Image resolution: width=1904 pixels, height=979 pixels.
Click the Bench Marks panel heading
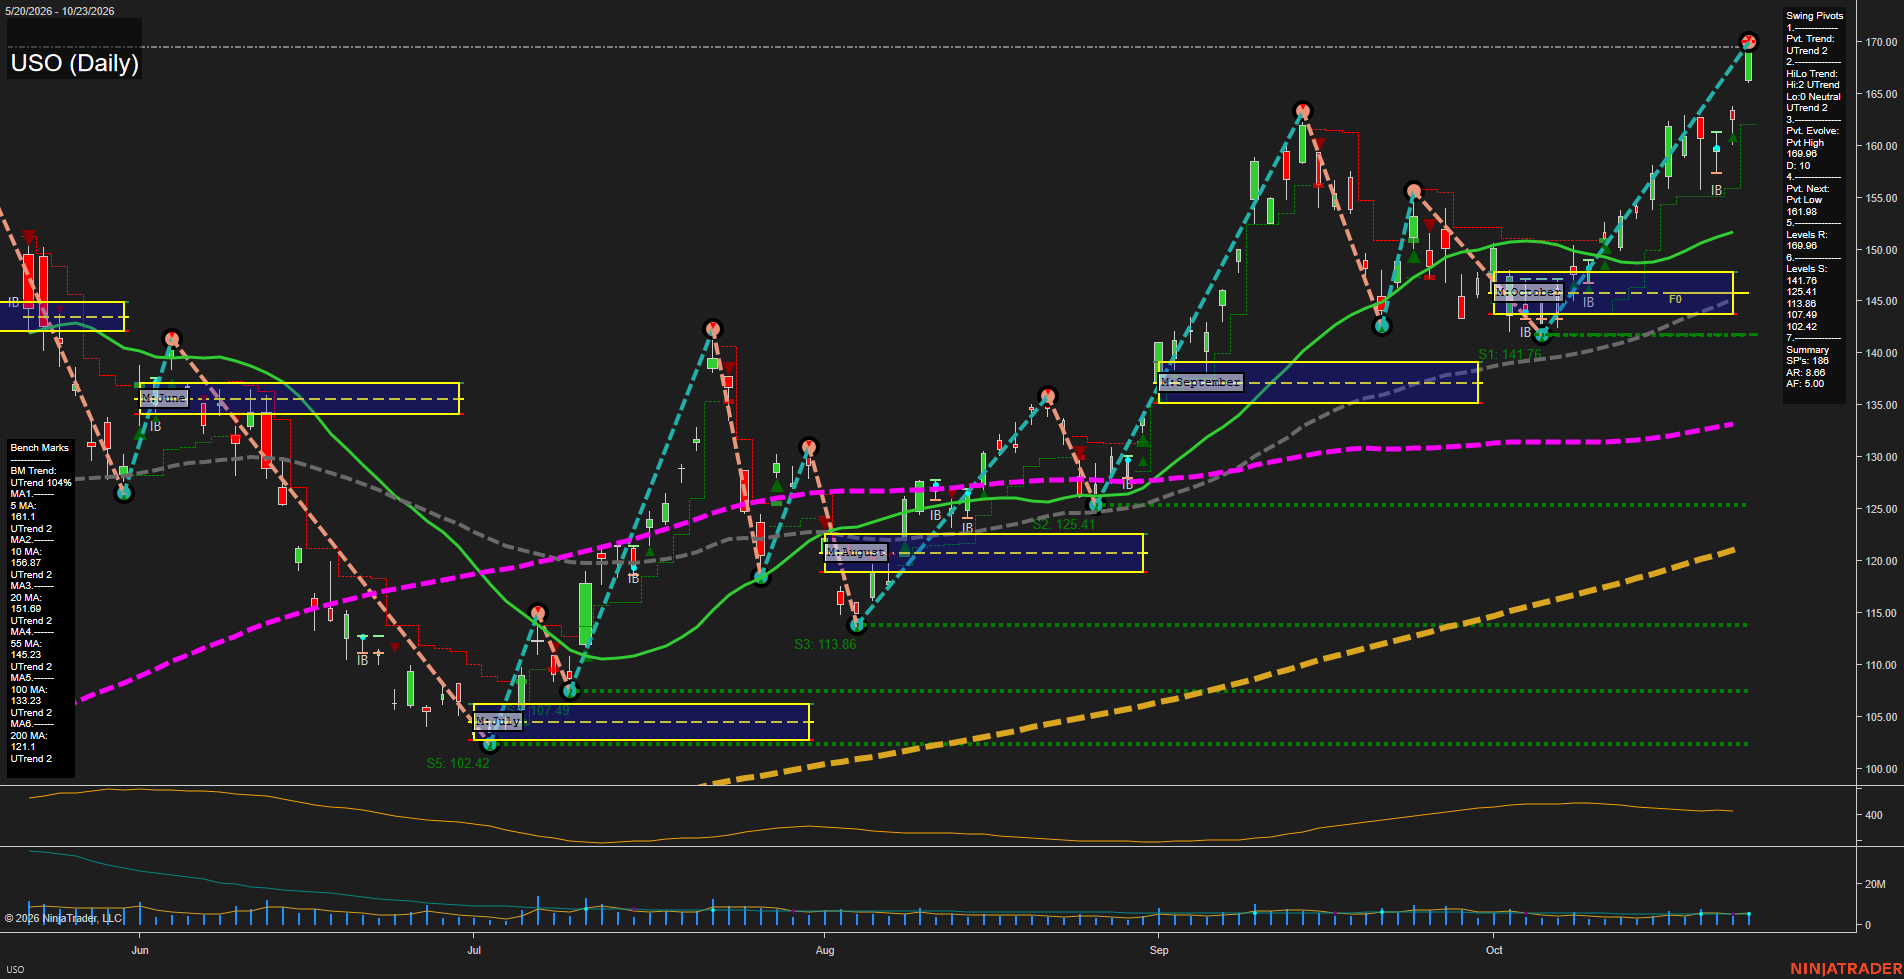coord(40,448)
